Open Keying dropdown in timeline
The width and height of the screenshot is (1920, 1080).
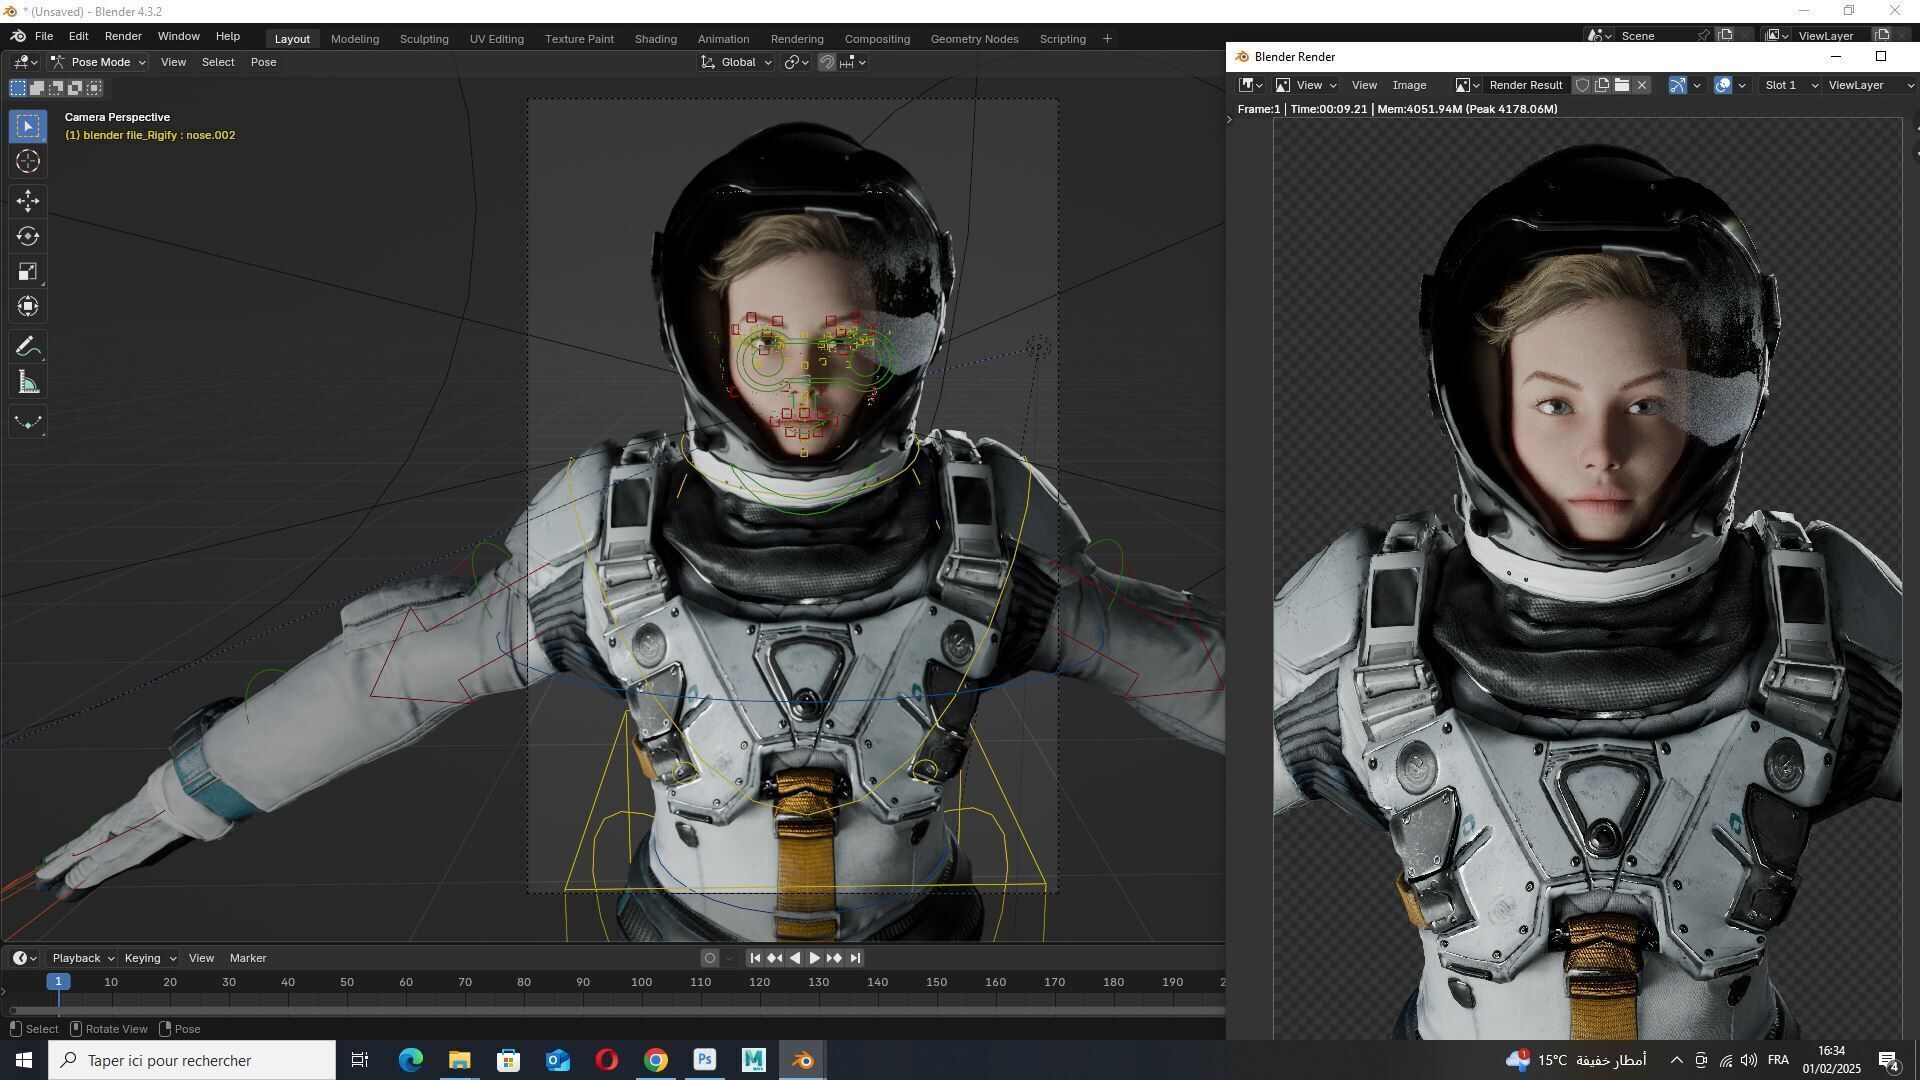pyautogui.click(x=149, y=958)
